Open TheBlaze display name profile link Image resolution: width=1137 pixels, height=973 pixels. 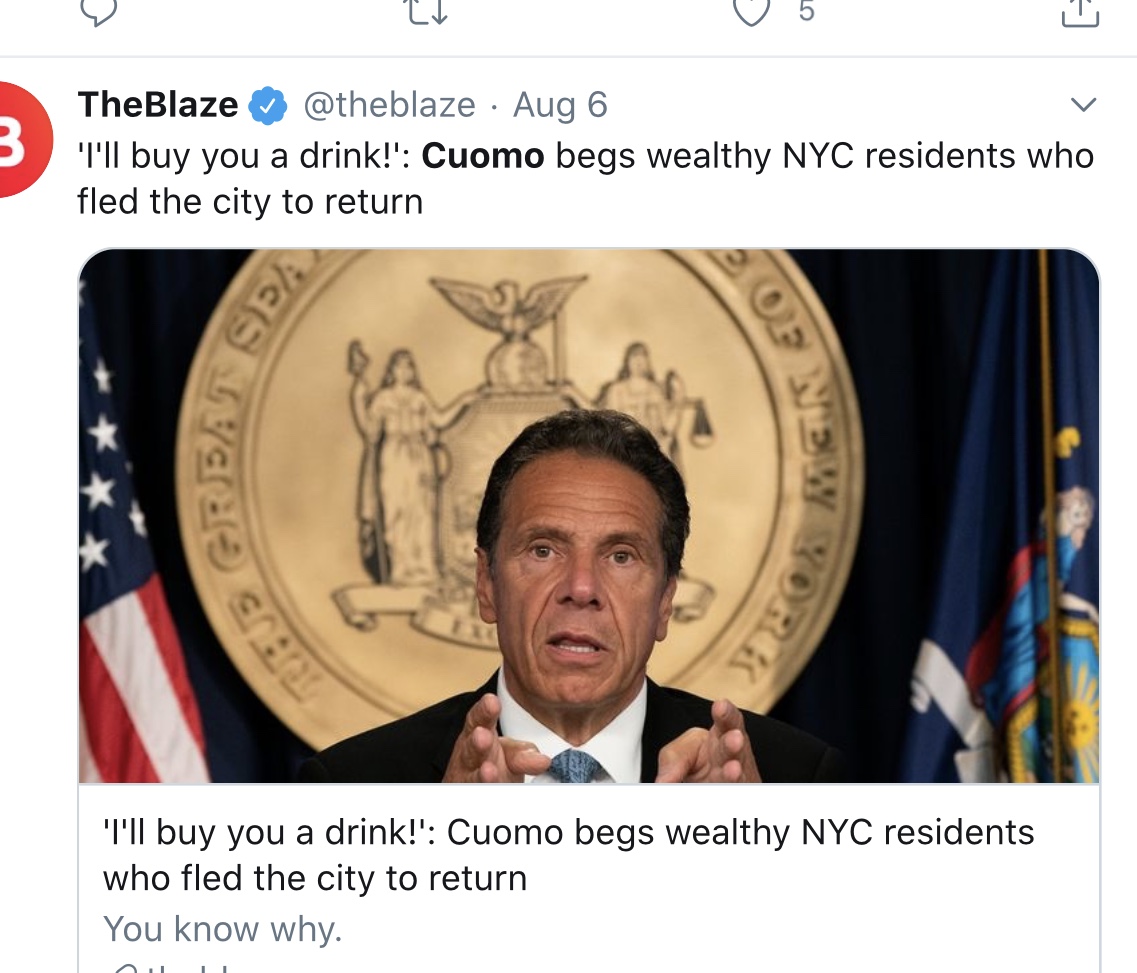158,105
